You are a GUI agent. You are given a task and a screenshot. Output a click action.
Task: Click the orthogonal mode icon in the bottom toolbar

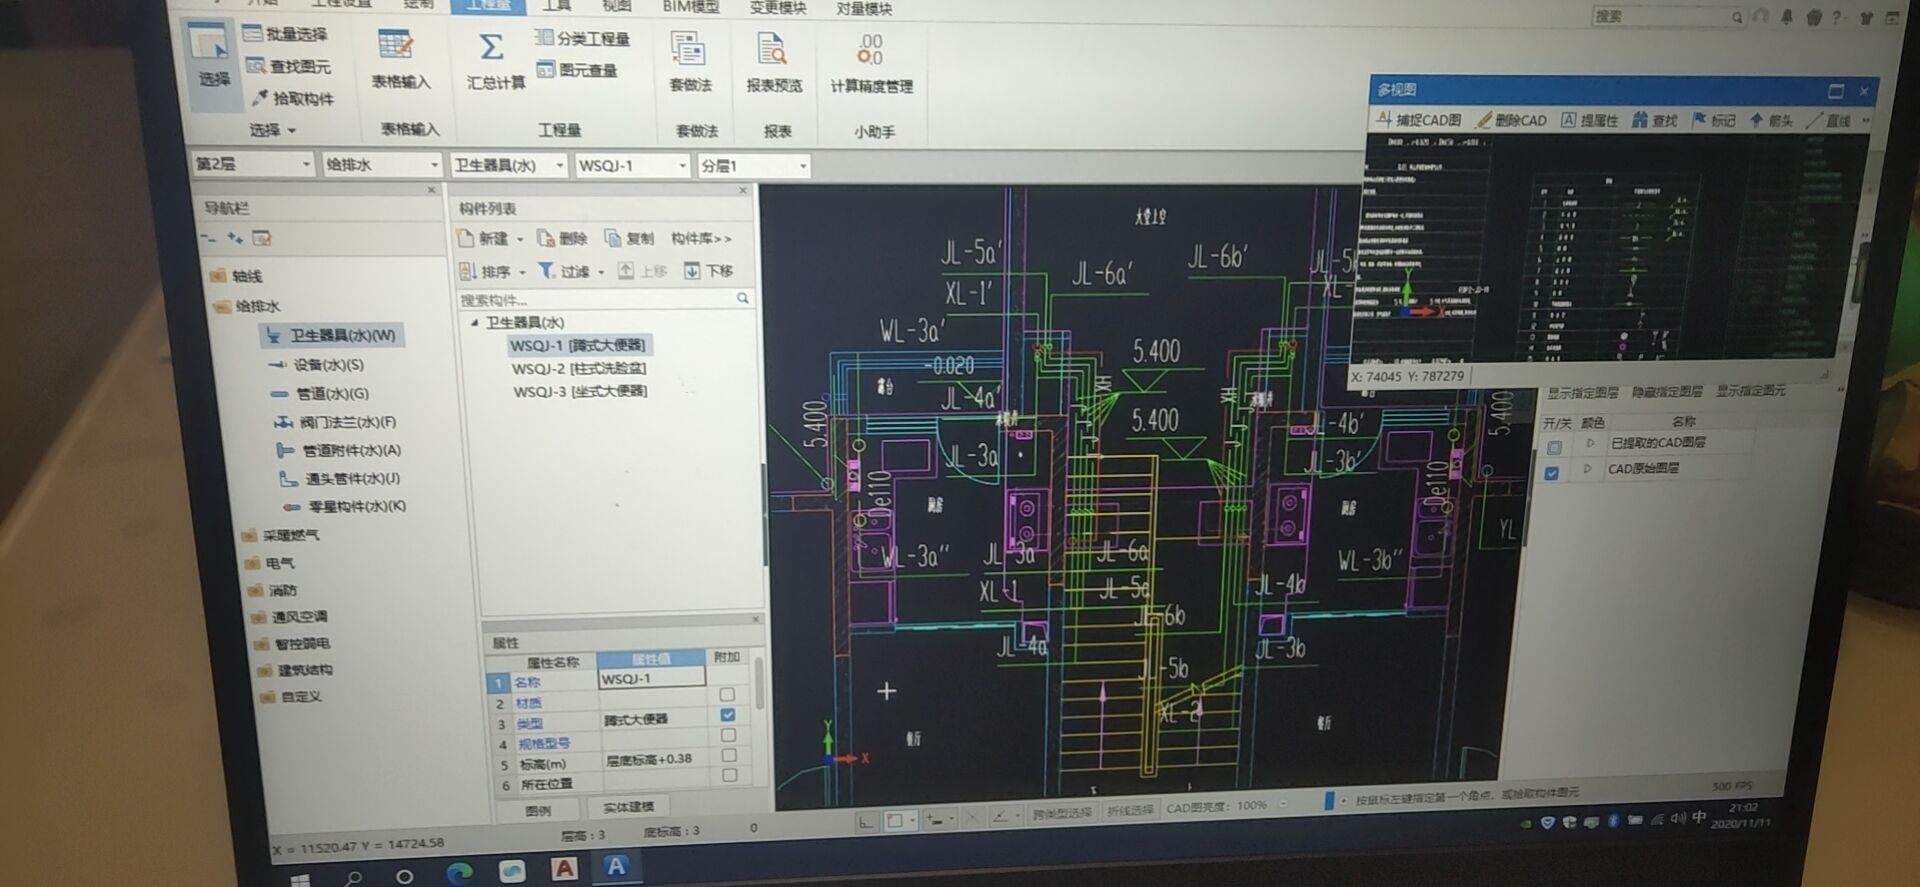pyautogui.click(x=865, y=821)
